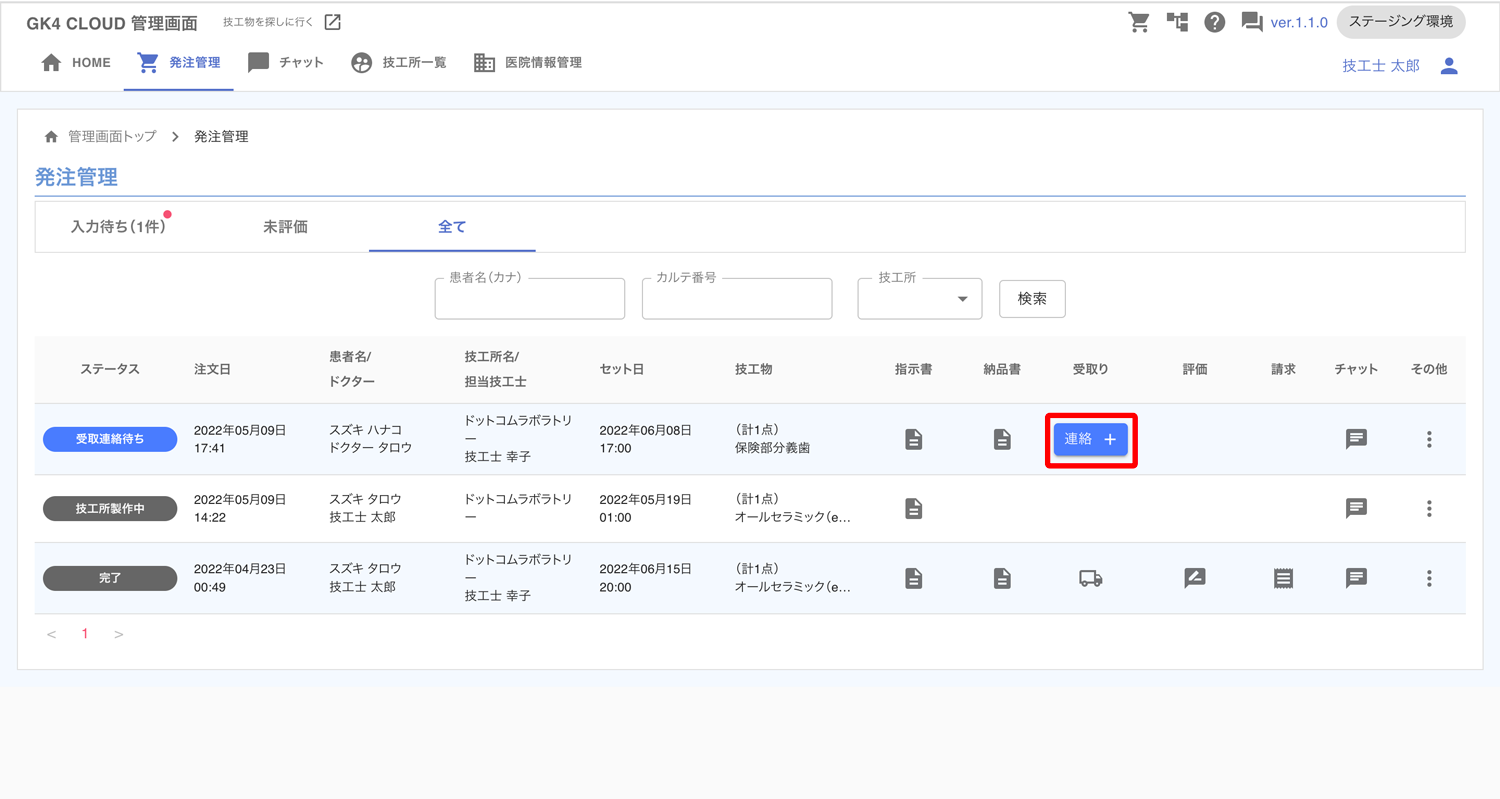Open 指示書 document for 技工所製作中 order
This screenshot has width=1500, height=799.
point(913,508)
